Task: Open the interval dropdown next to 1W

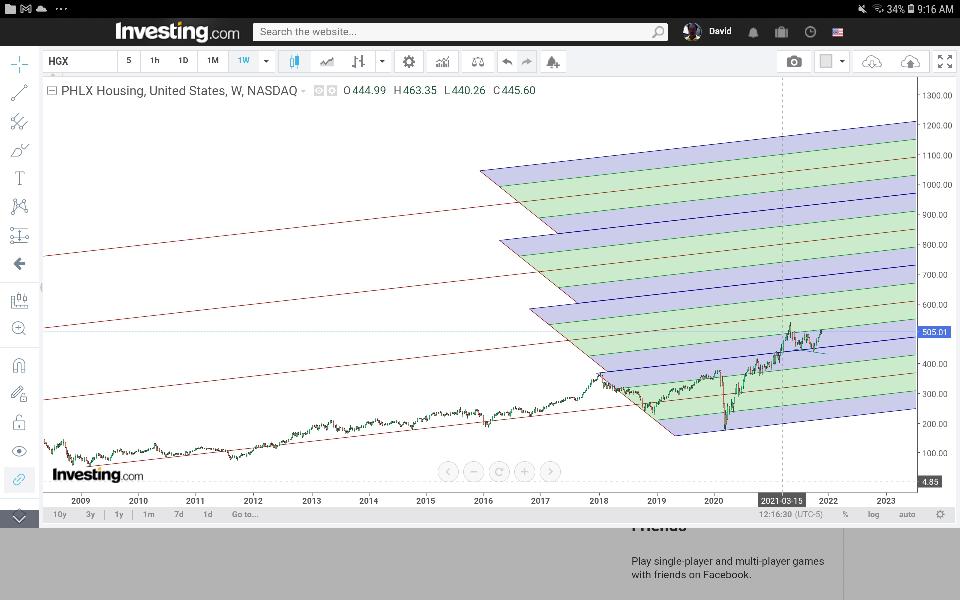Action: (x=266, y=61)
